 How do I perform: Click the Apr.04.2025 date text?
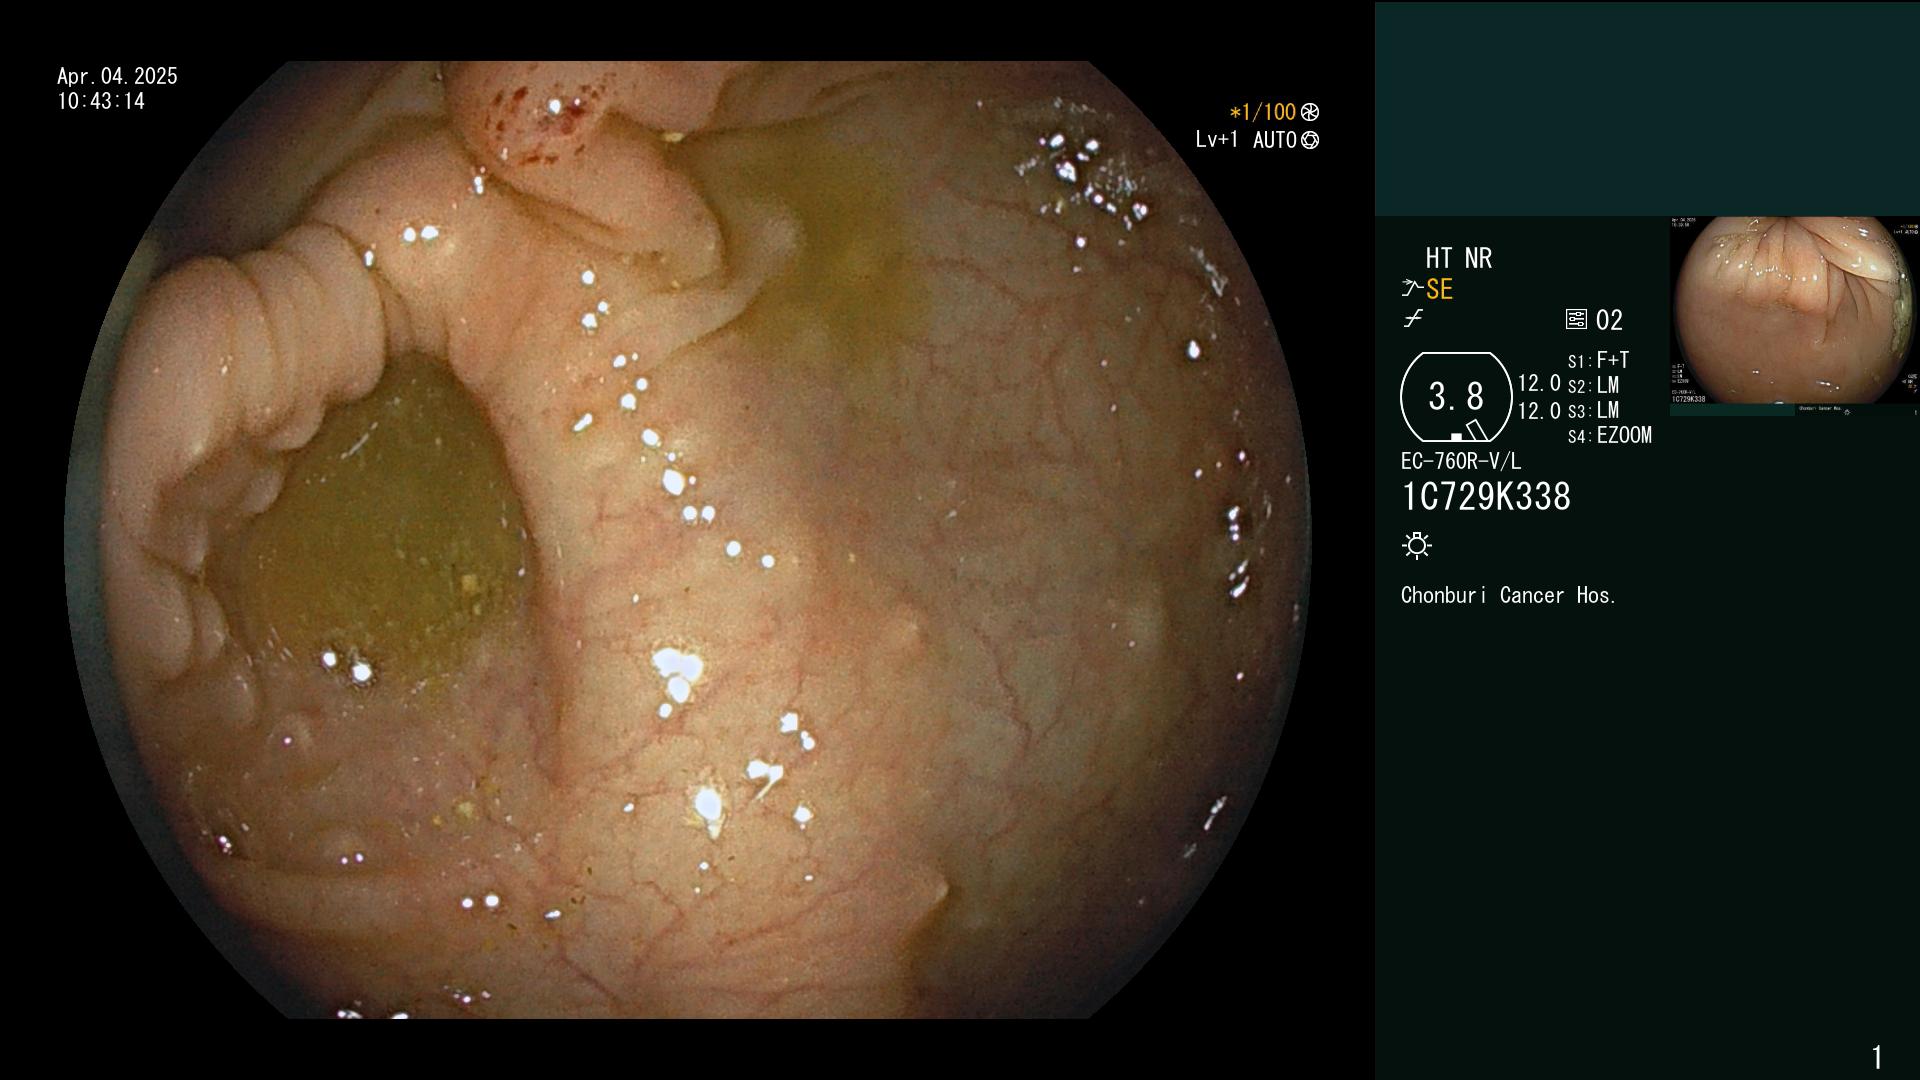117,76
